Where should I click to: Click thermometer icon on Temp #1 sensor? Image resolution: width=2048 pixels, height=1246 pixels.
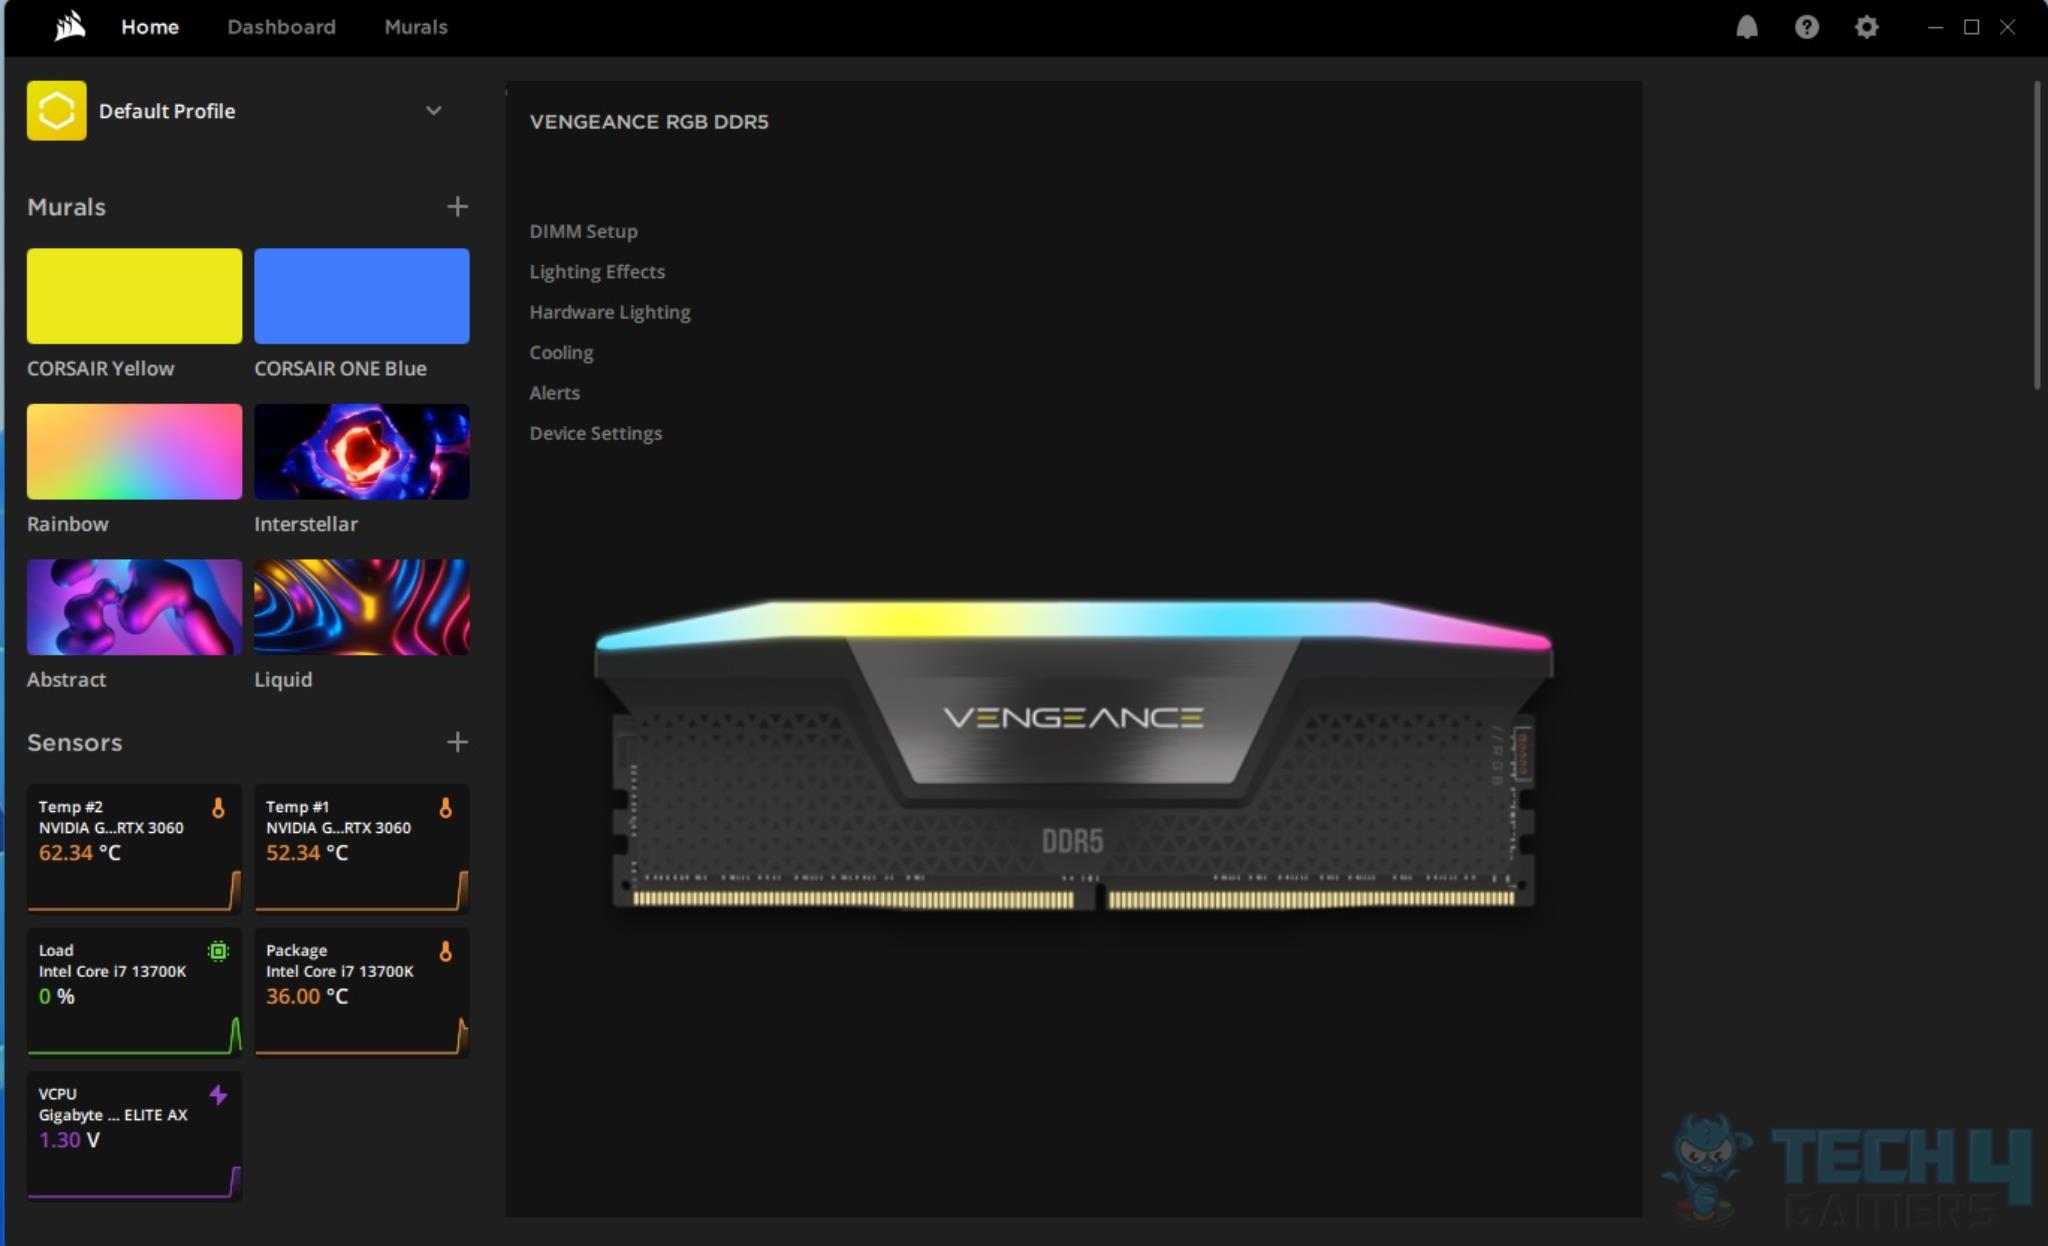click(x=445, y=808)
